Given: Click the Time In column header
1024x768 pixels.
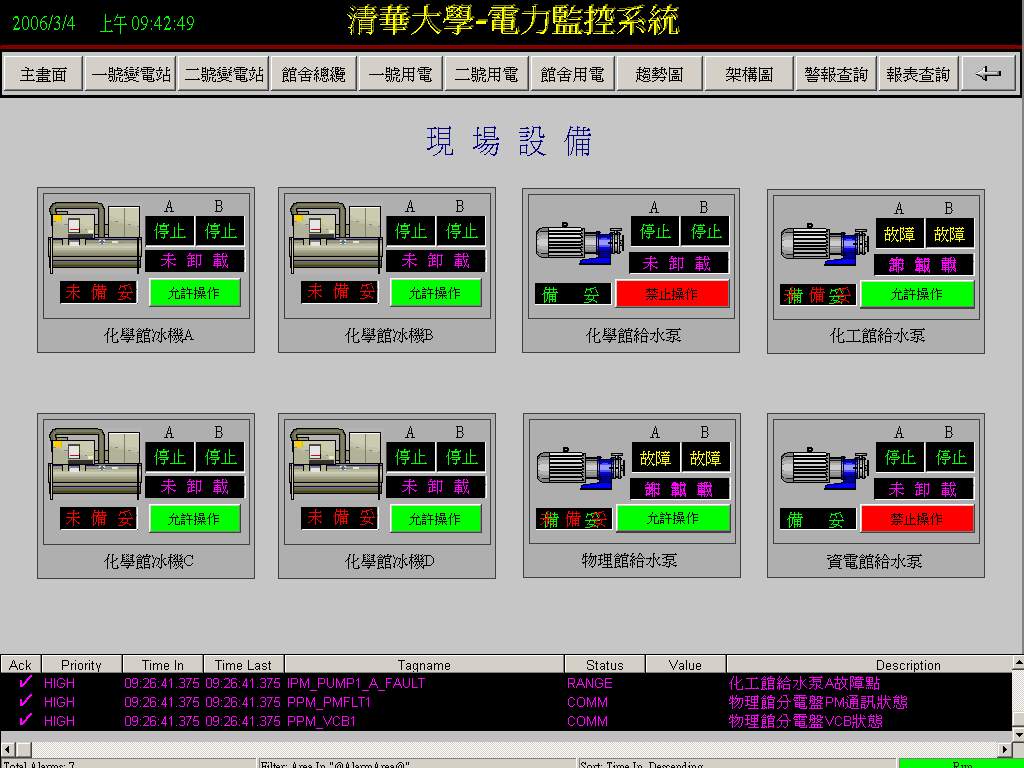Looking at the screenshot, I should (163, 665).
